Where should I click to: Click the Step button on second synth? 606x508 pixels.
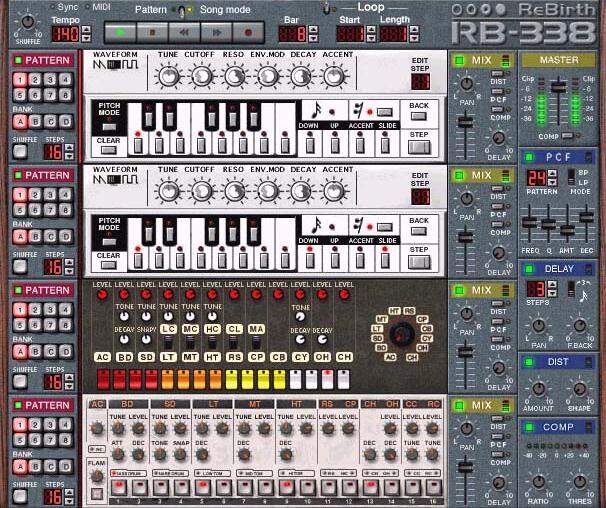(419, 262)
